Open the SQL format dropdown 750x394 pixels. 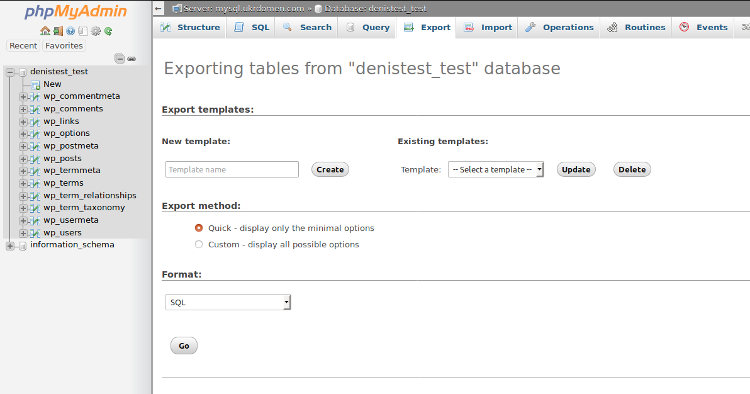coord(228,302)
